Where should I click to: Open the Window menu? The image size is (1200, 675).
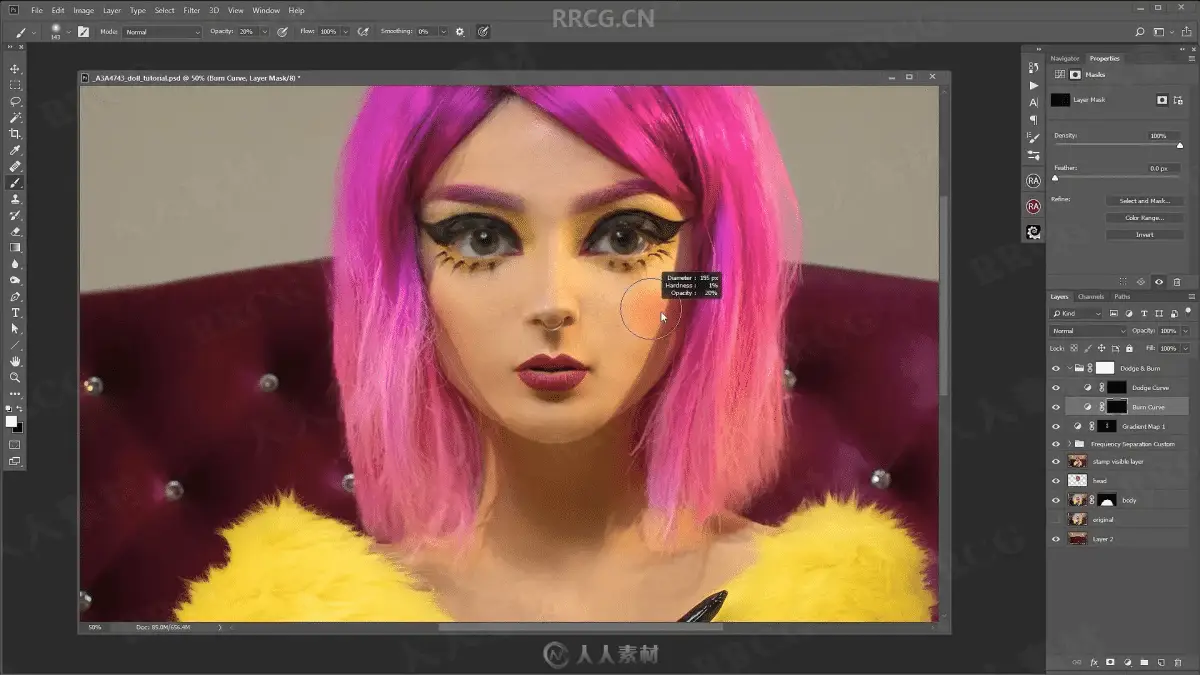(266, 10)
